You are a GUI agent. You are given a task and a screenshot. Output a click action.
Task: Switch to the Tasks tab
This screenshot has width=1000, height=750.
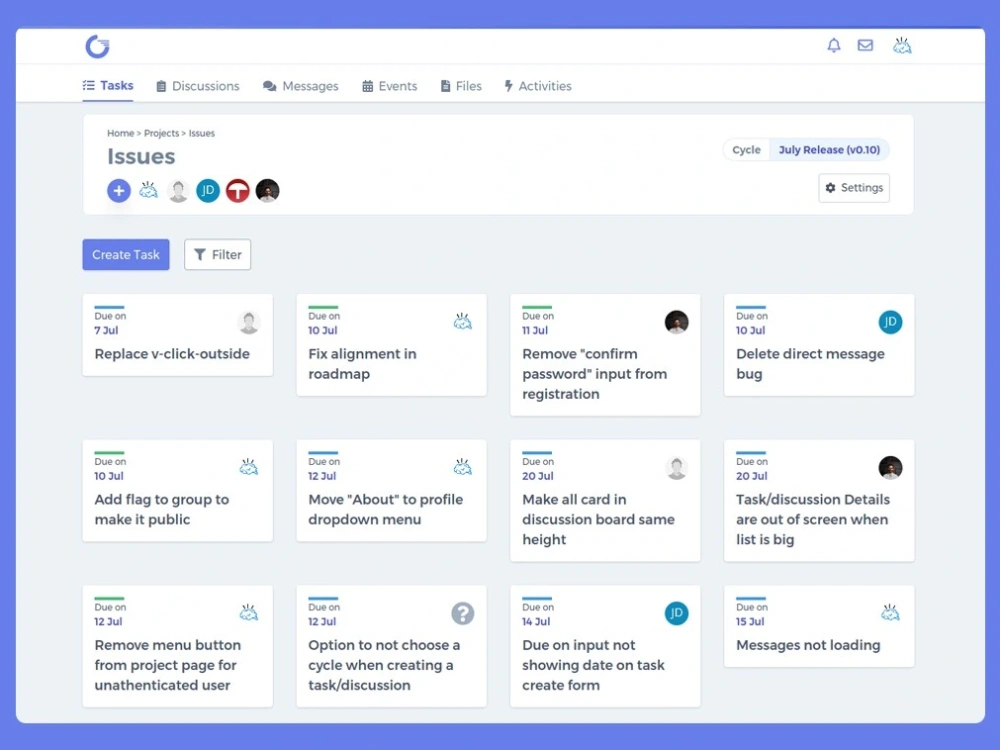108,85
